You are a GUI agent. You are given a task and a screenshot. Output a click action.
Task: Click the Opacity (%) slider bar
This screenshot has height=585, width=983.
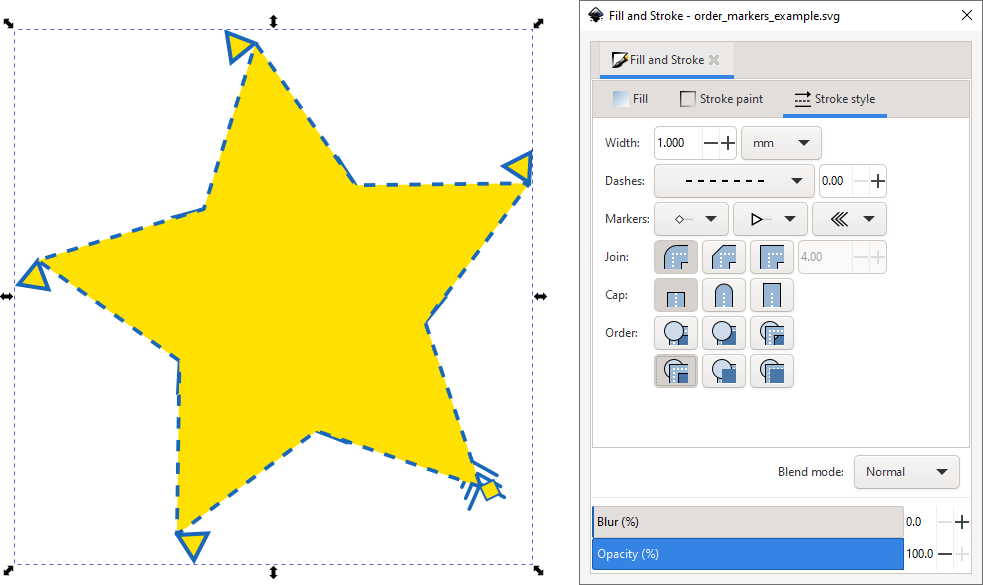tap(748, 554)
